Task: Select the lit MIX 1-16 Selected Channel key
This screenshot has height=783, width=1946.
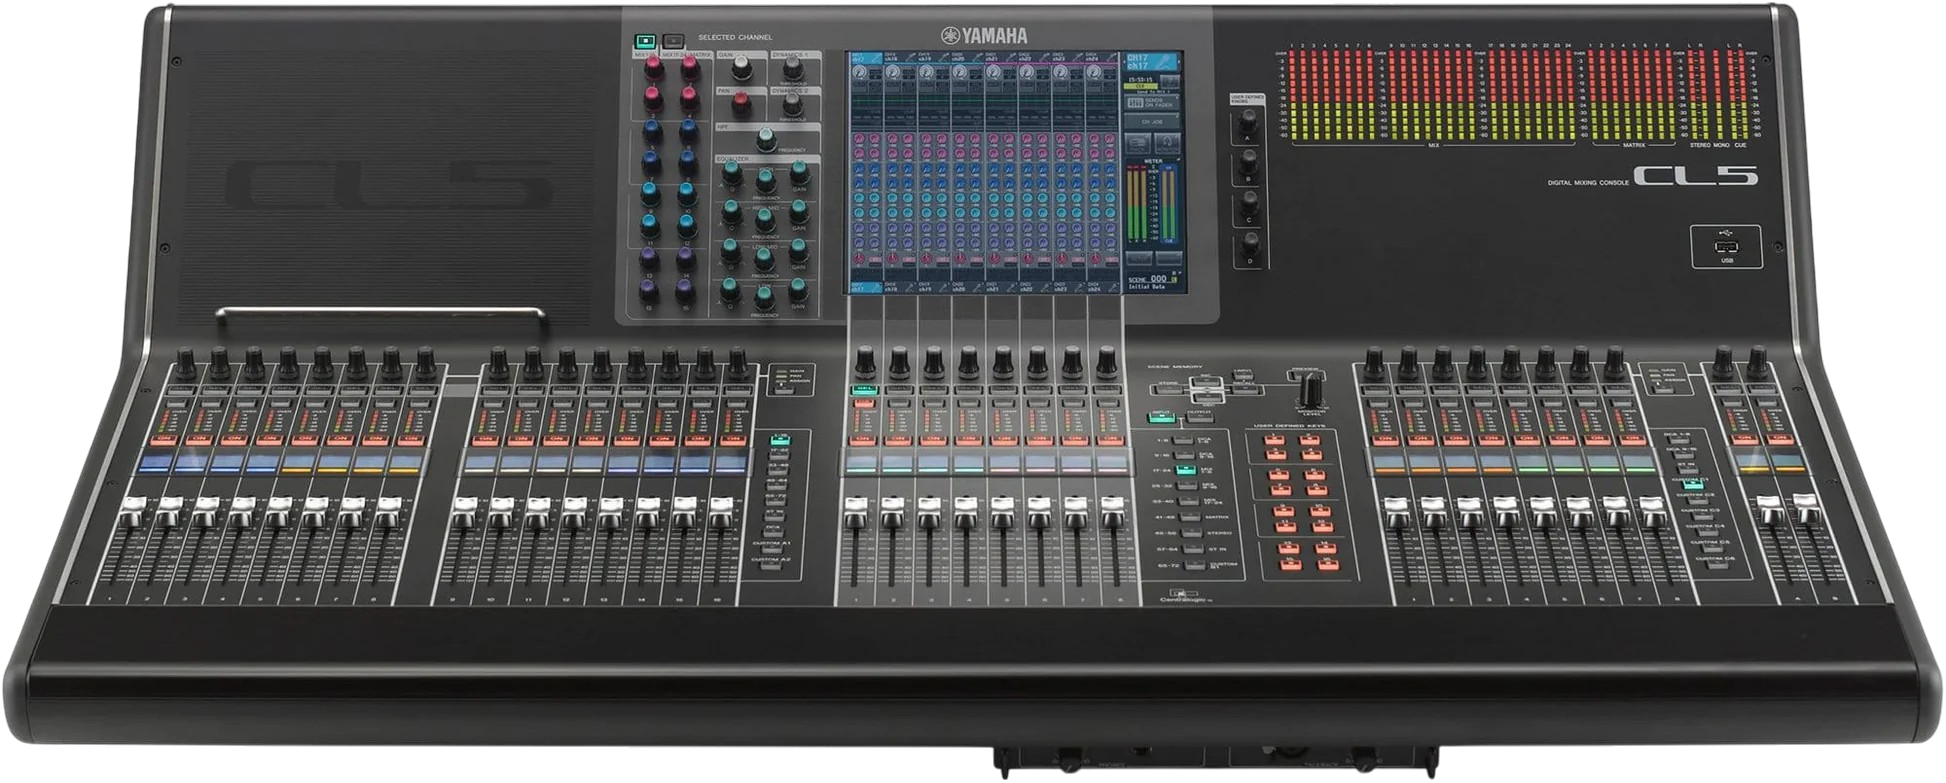Action: pos(645,42)
